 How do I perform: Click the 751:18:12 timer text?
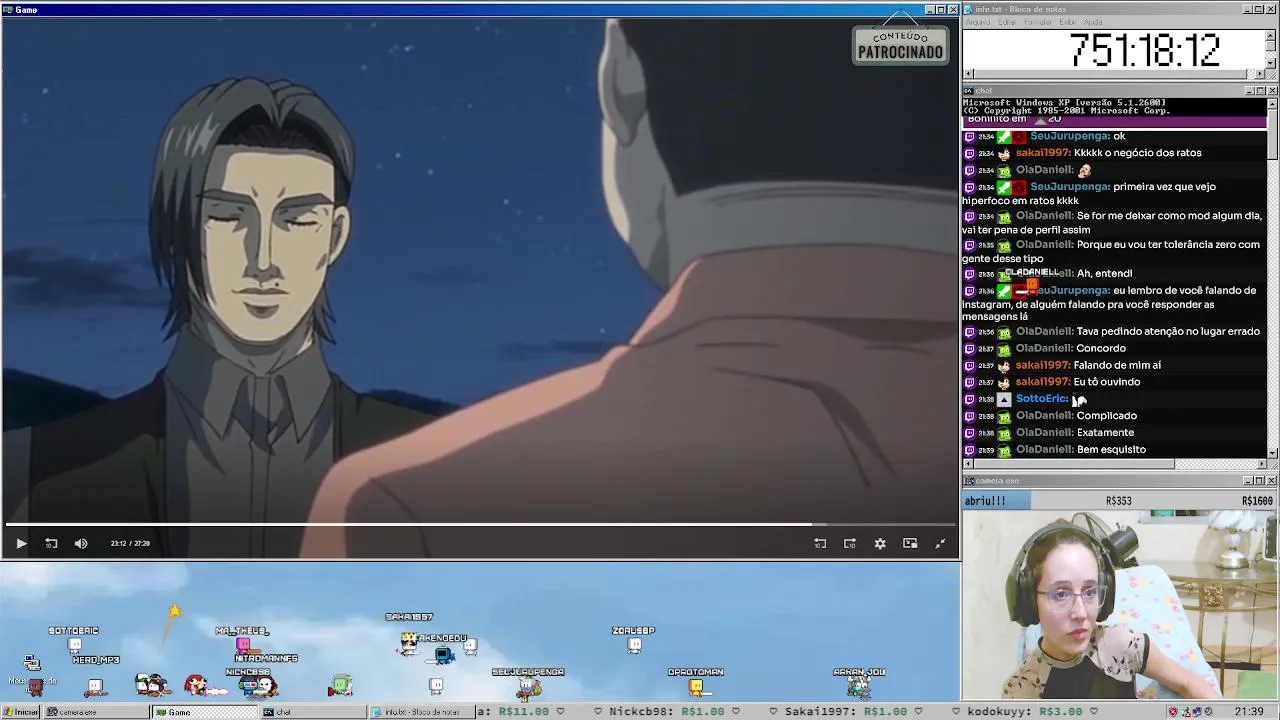[x=1145, y=50]
